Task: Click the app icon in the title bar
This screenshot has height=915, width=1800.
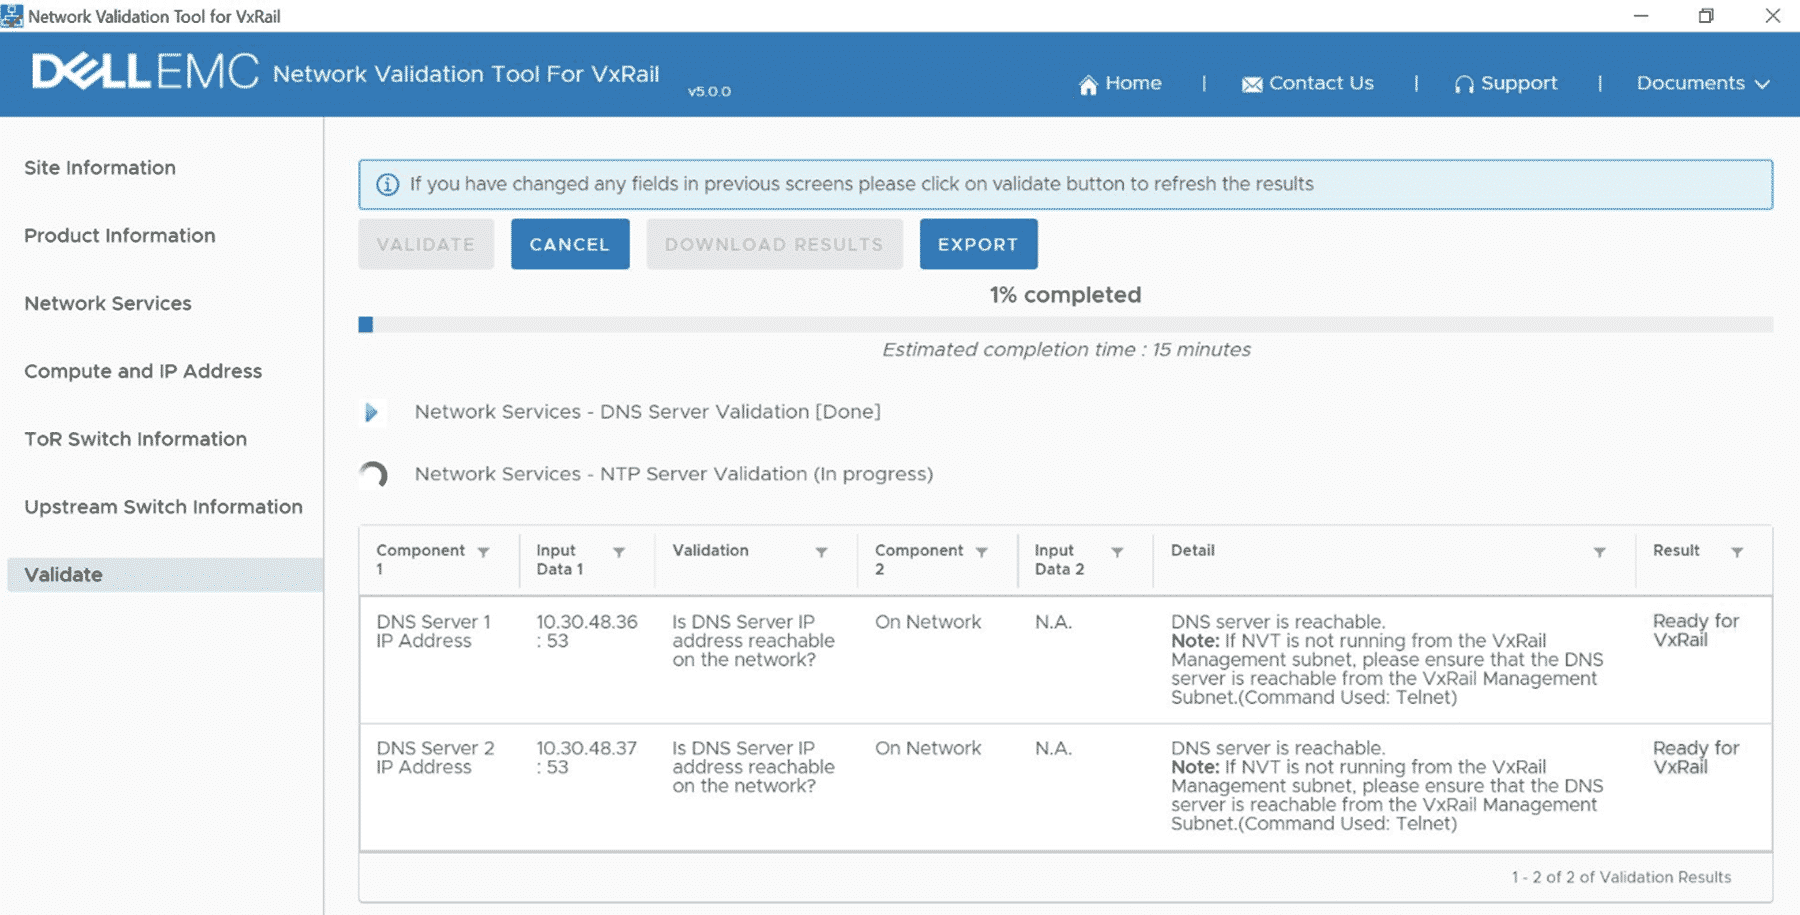Action: [x=12, y=16]
